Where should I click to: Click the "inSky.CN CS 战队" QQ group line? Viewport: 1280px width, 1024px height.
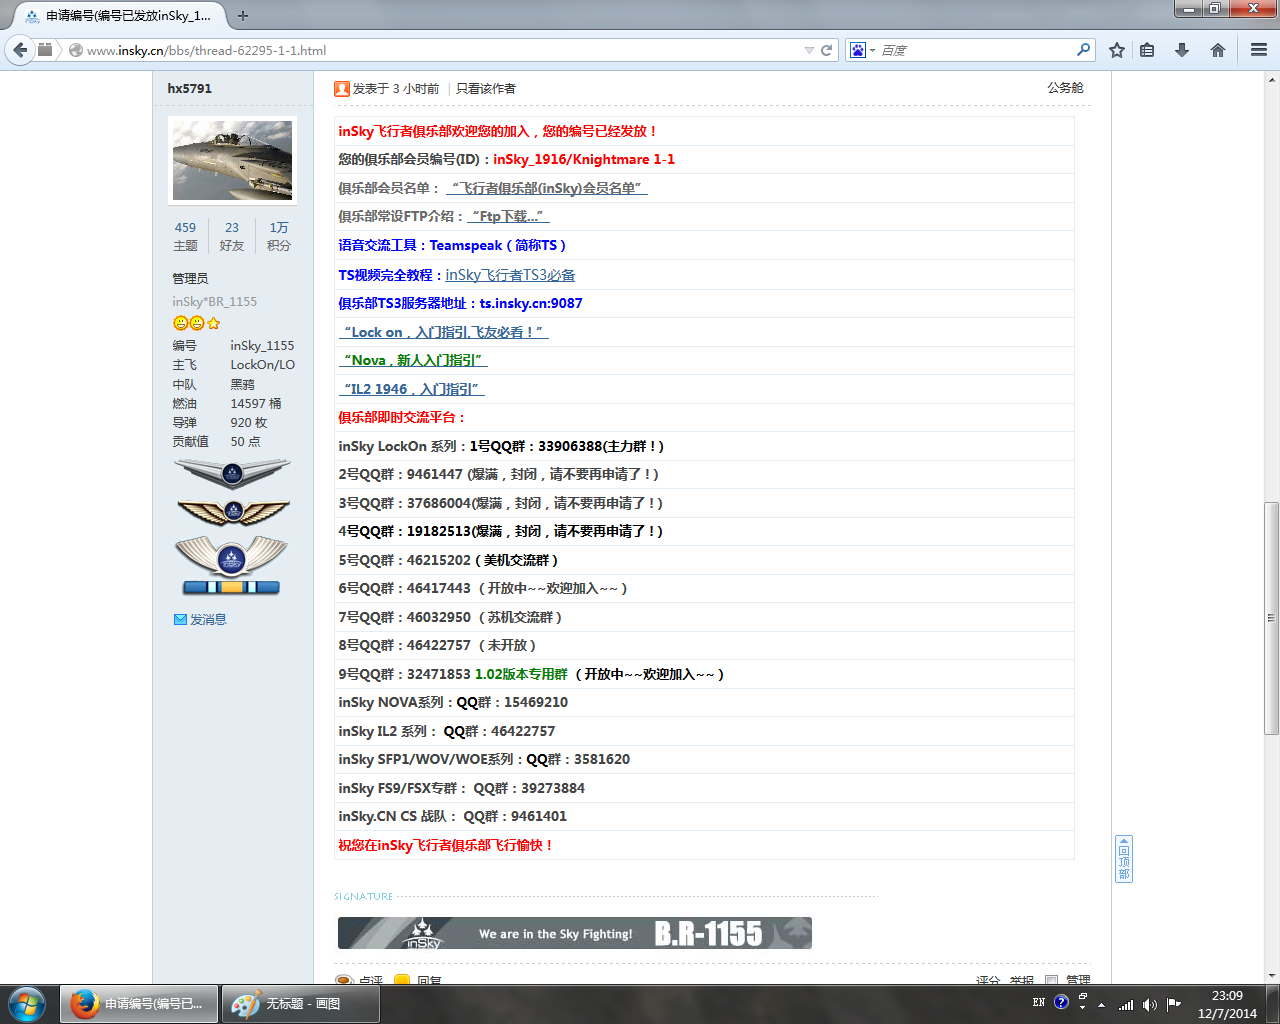tap(452, 816)
